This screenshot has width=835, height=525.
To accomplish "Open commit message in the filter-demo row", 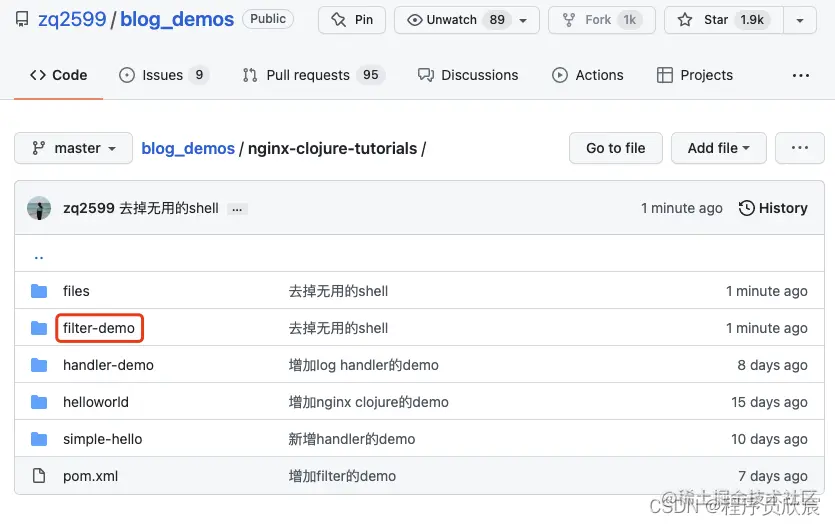I will (338, 328).
